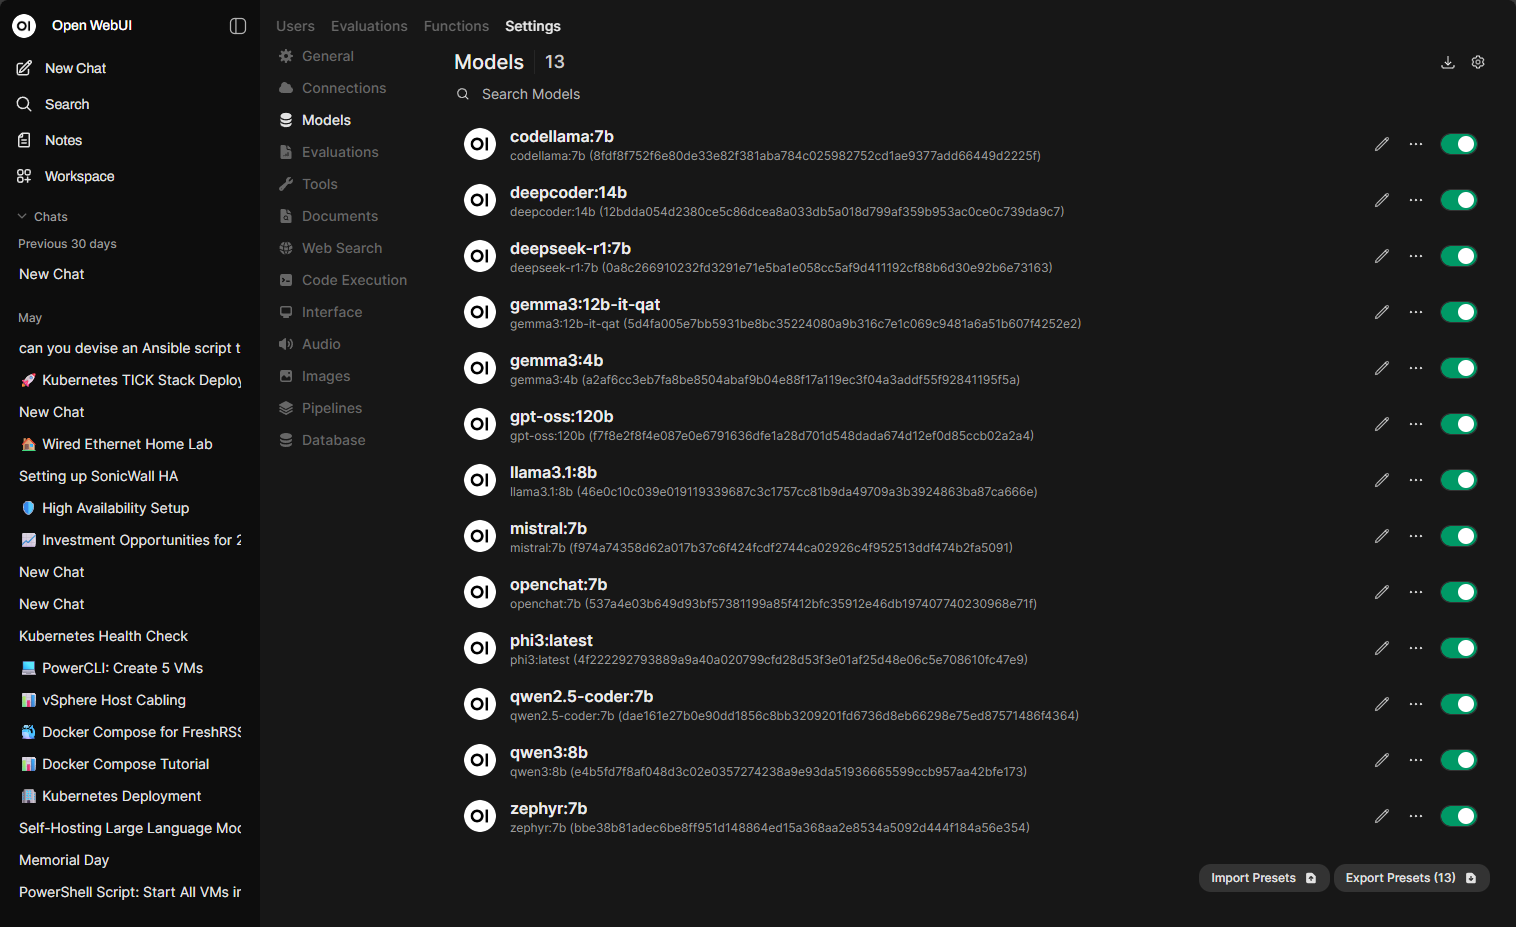Open the Kubernetes Health Check chat
1516x927 pixels.
pos(103,636)
